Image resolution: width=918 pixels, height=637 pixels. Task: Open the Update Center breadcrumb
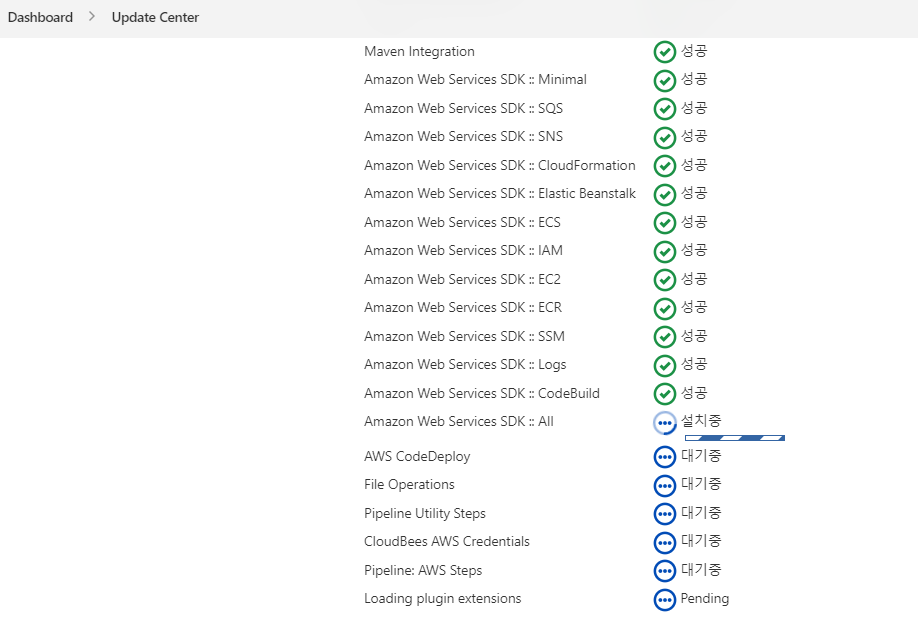coord(155,18)
